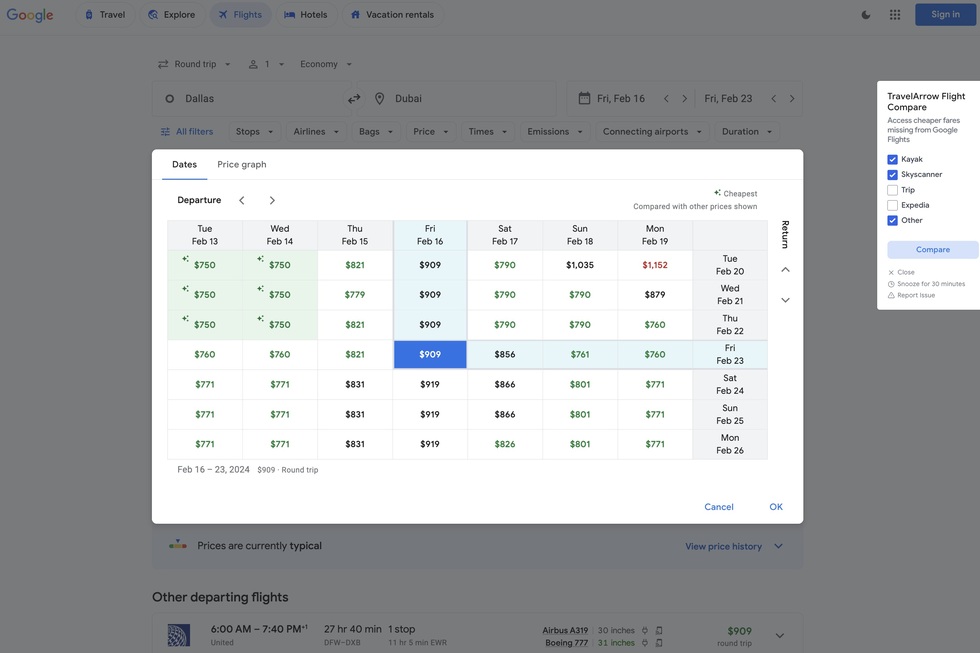Viewport: 980px width, 653px height.
Task: Toggle dark mode moon icon
Action: point(866,14)
